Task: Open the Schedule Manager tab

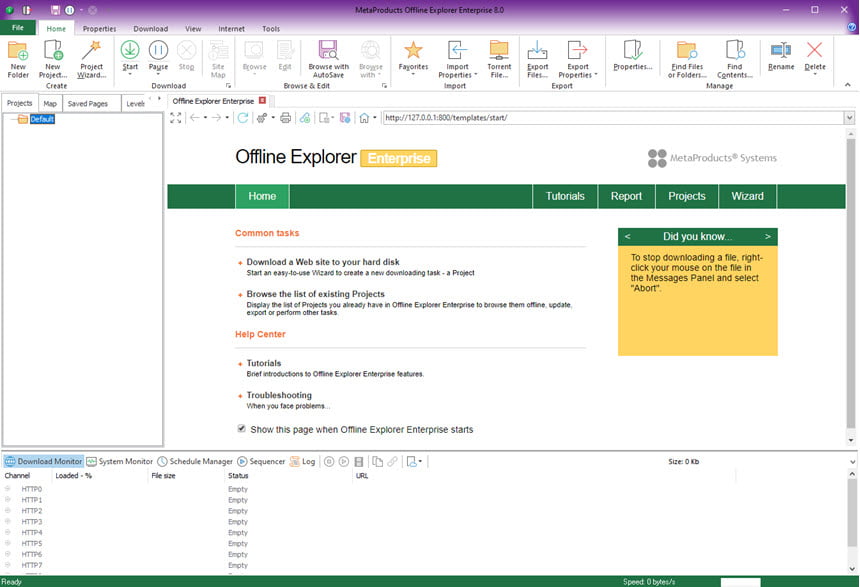Action: (195, 461)
